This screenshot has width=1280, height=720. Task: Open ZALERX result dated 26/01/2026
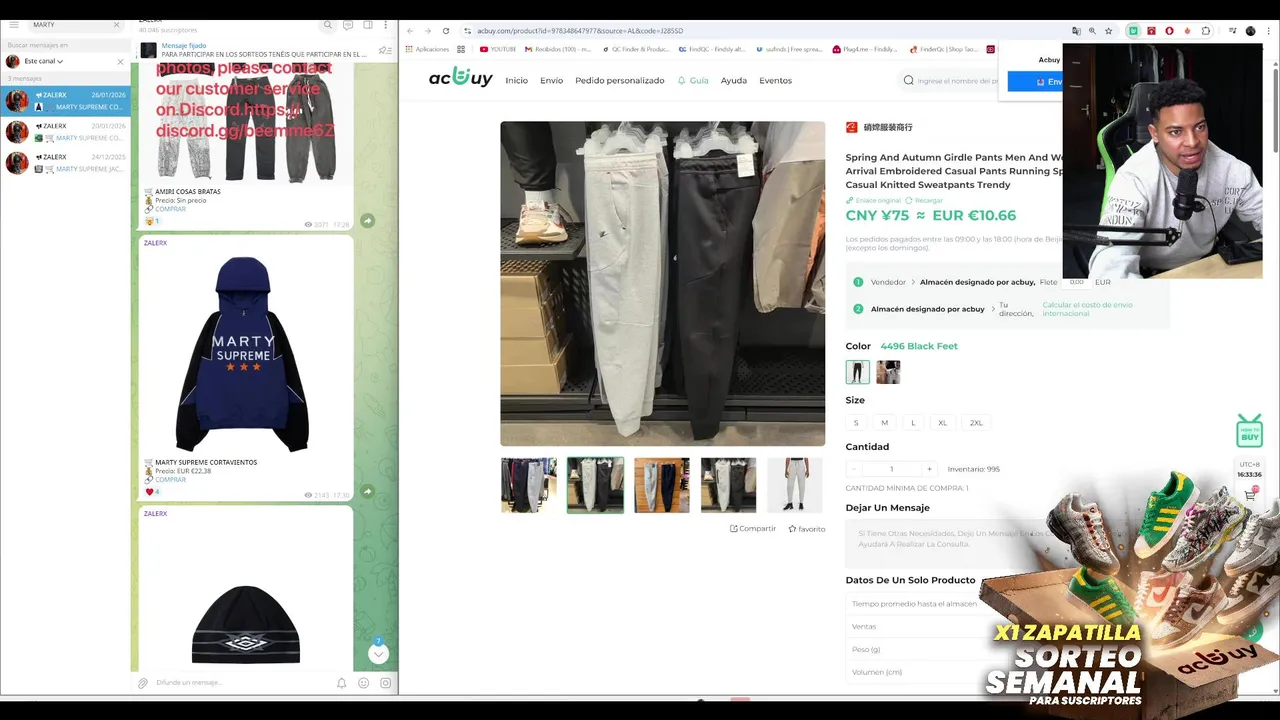pos(65,101)
